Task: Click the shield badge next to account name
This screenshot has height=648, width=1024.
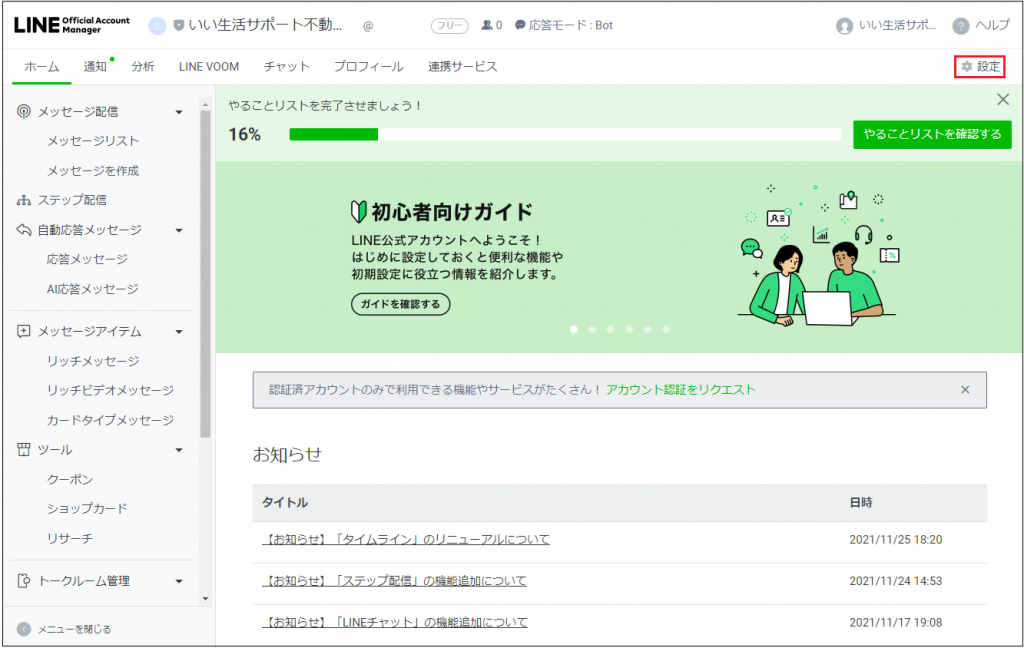Action: tap(179, 25)
